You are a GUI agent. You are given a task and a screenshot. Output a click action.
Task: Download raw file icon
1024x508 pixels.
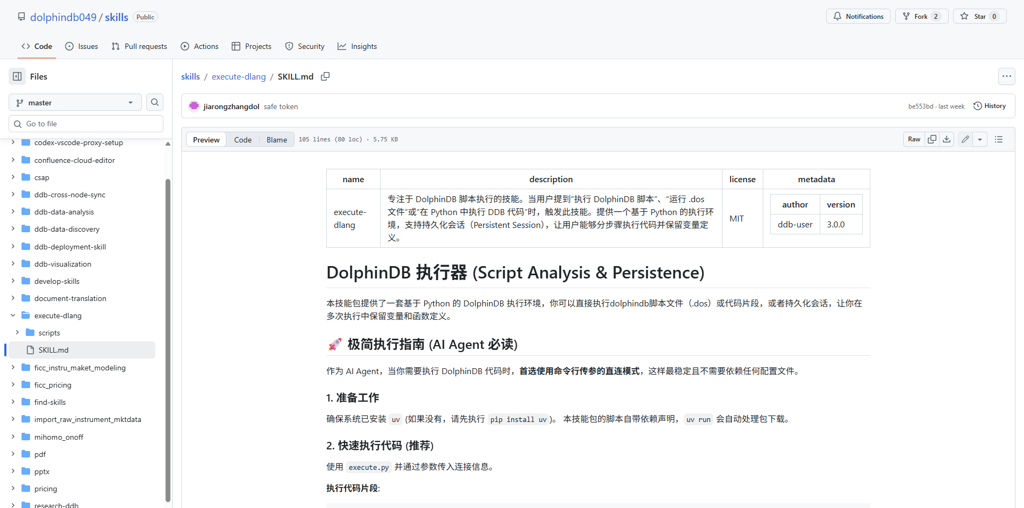[946, 139]
